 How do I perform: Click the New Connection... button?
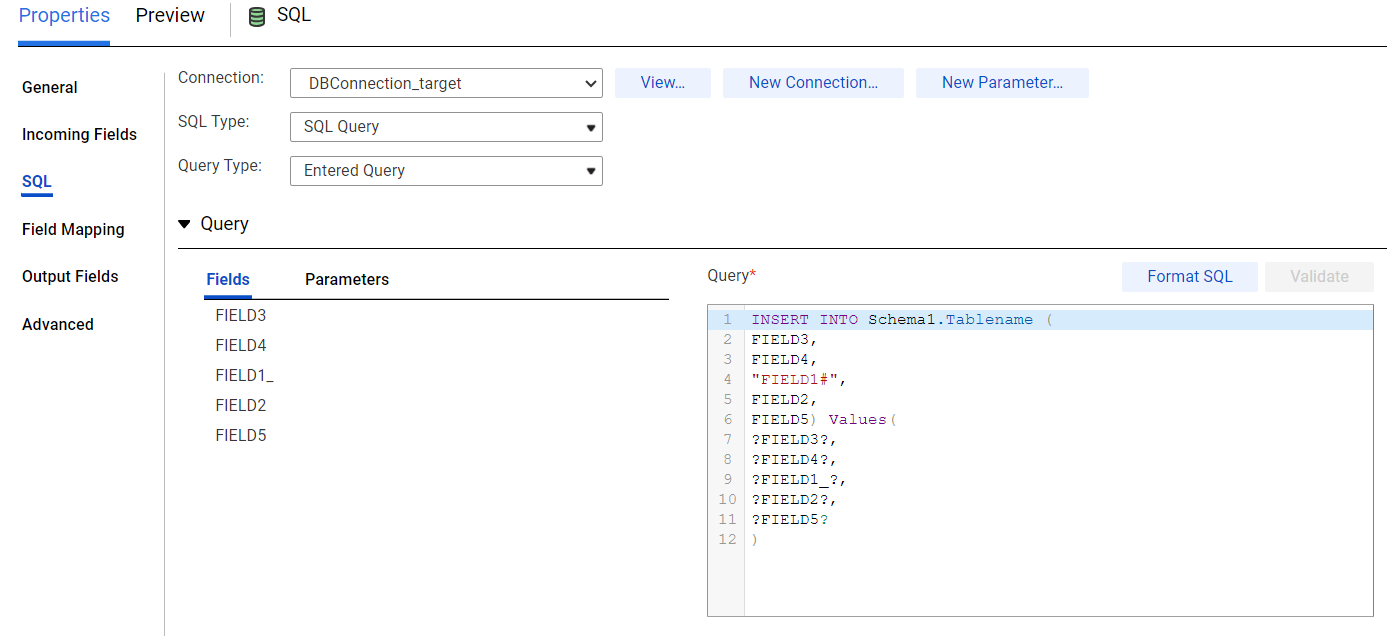coord(813,83)
